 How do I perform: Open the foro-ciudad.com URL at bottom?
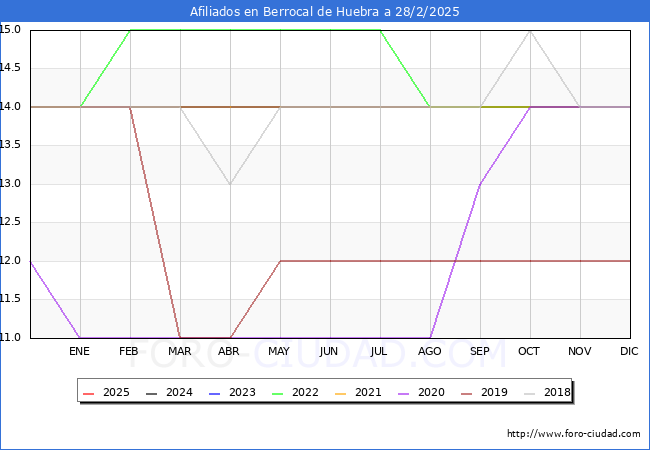(x=574, y=434)
